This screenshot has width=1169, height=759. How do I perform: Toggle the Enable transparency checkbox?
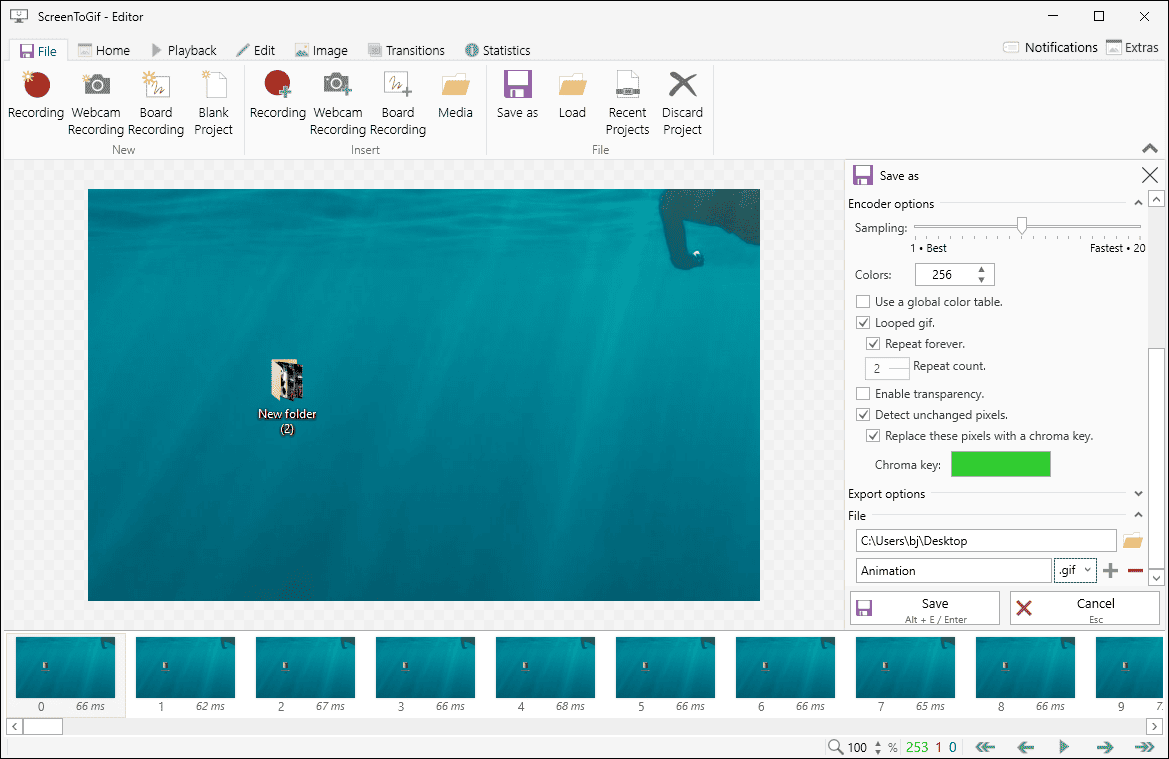coord(863,394)
